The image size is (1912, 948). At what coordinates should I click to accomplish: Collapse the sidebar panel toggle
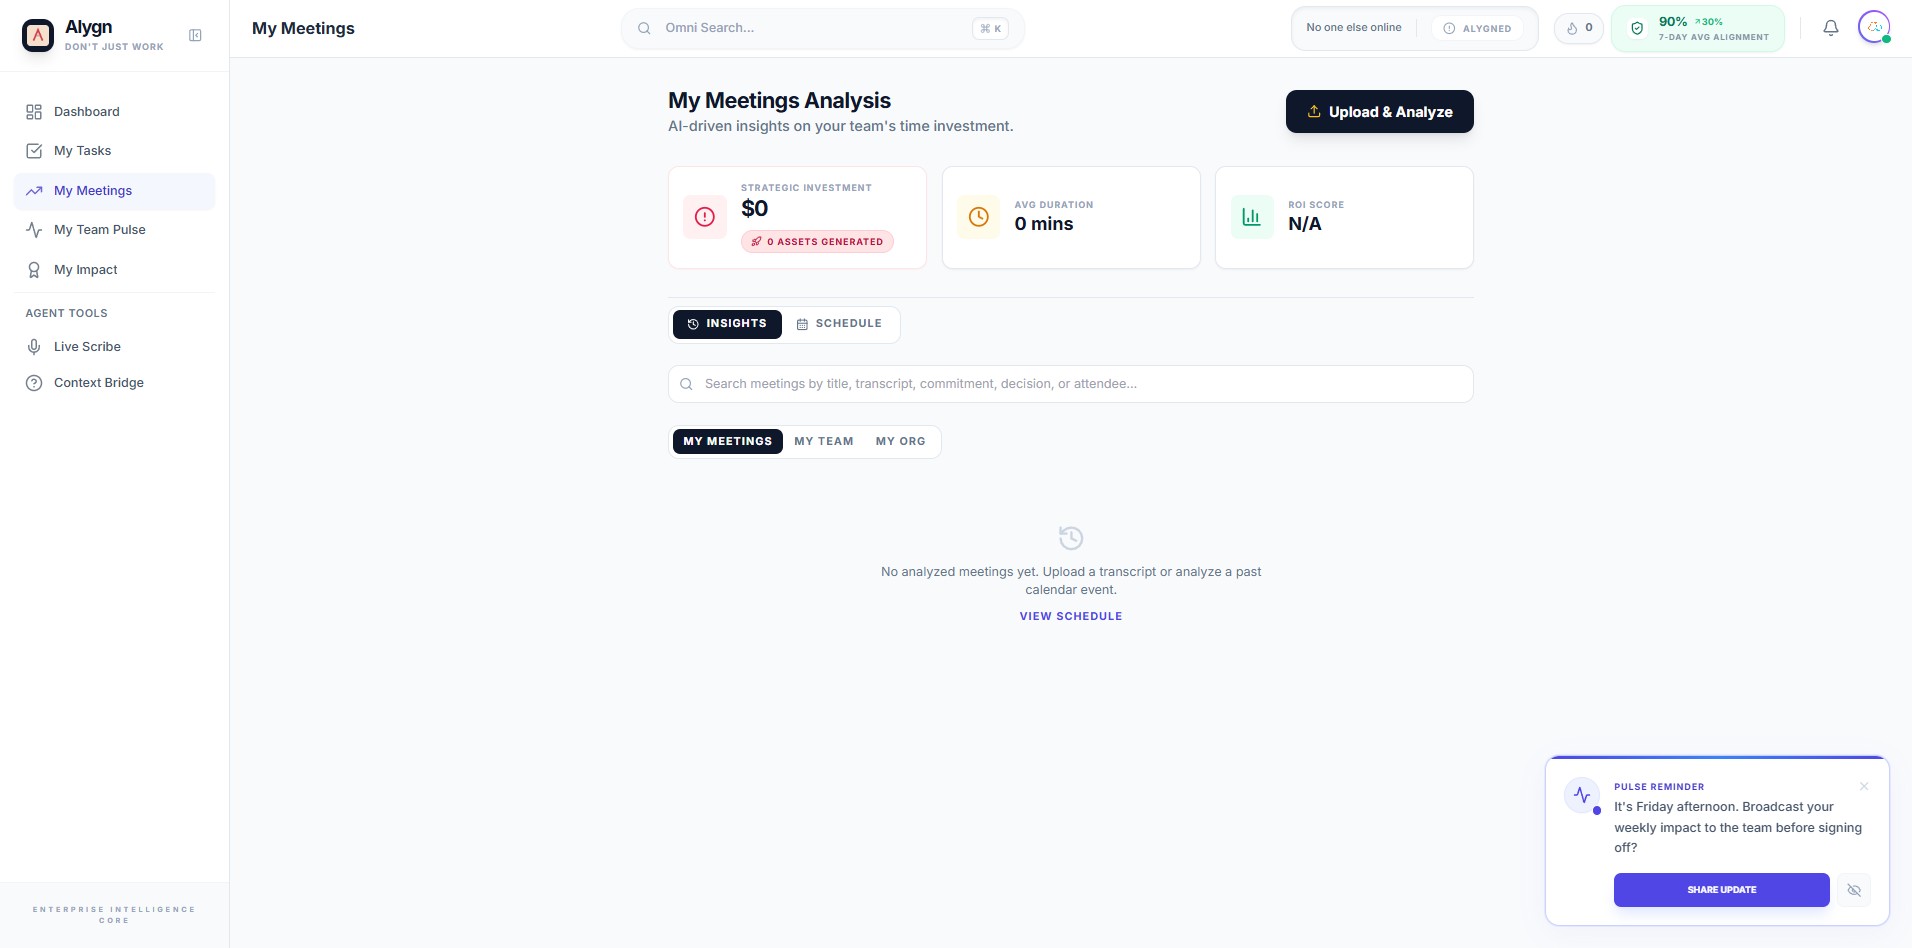click(195, 35)
